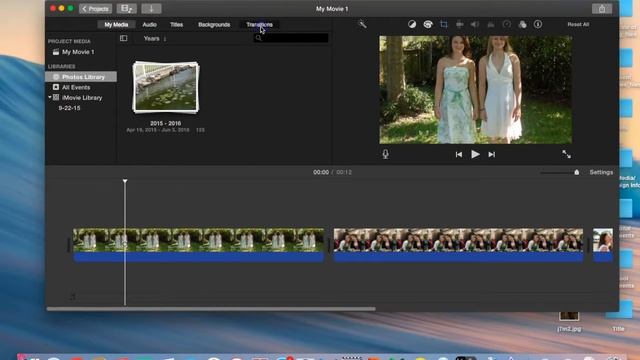Select the 9-22-15 event

coord(69,108)
